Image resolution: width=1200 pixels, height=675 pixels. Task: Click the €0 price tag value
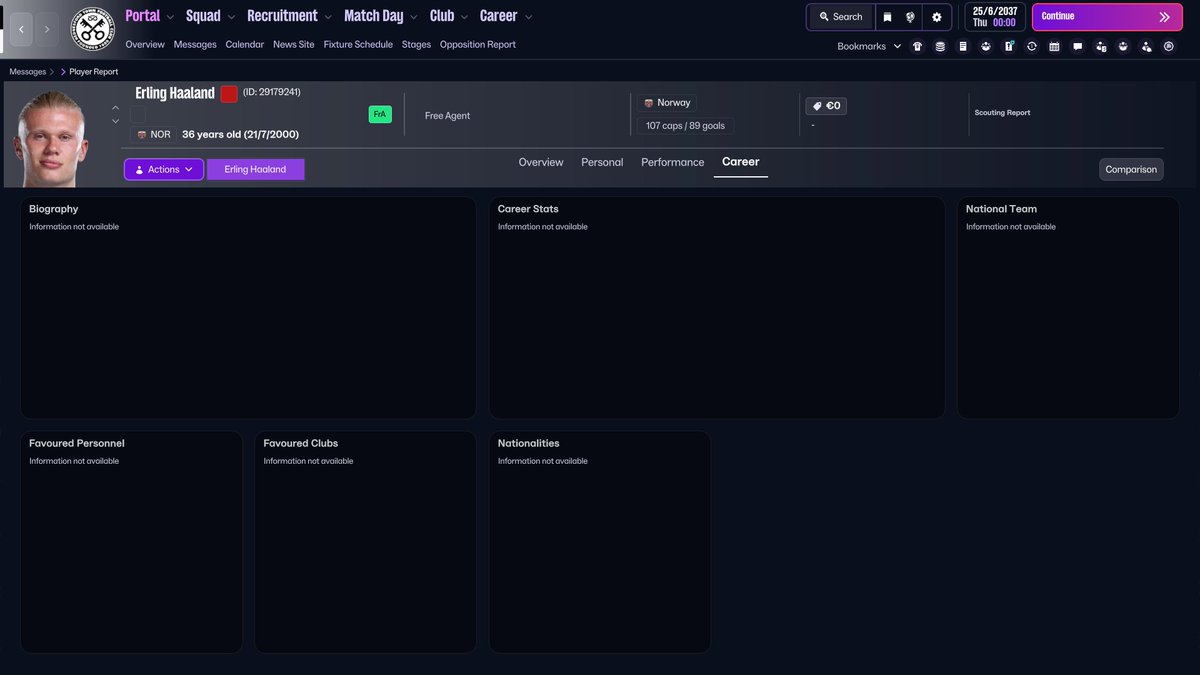[826, 105]
